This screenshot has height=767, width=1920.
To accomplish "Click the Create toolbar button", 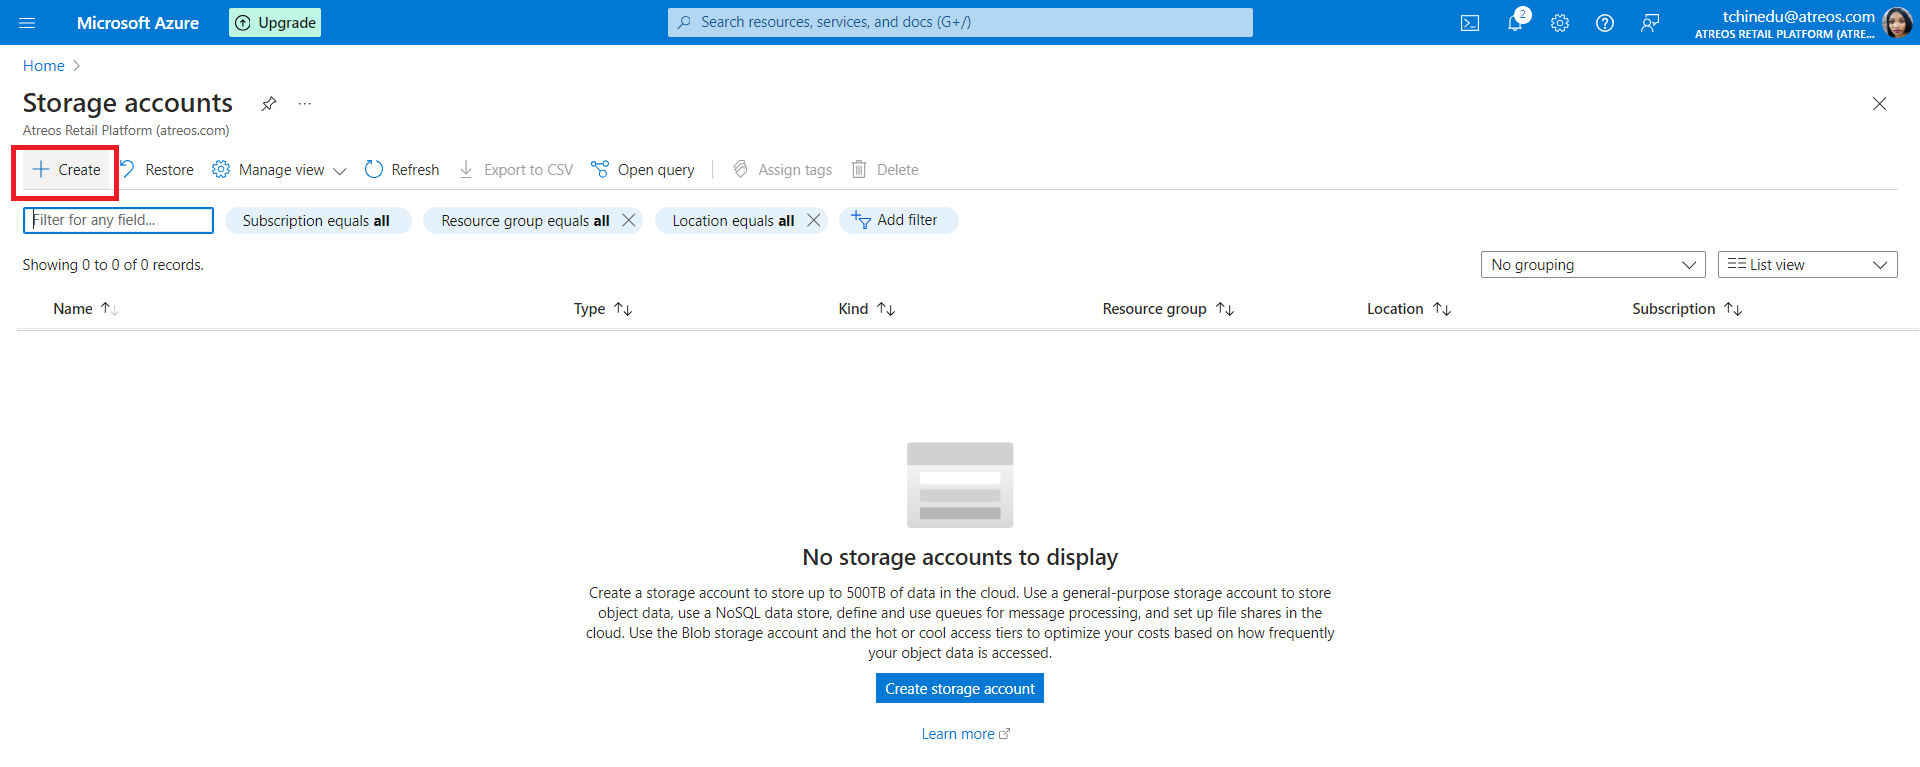I will [x=67, y=170].
